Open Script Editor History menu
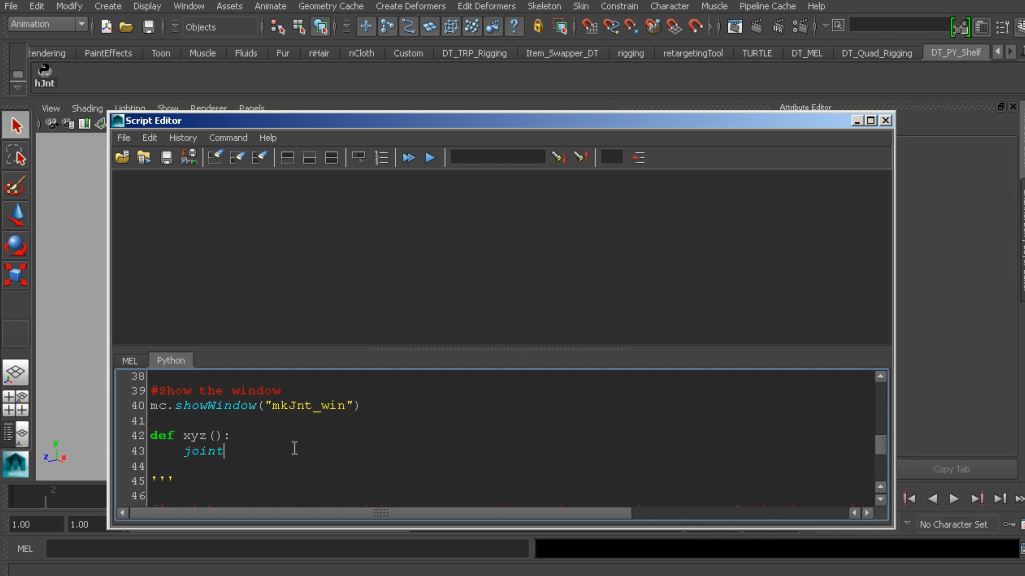This screenshot has width=1025, height=576. pyautogui.click(x=182, y=138)
